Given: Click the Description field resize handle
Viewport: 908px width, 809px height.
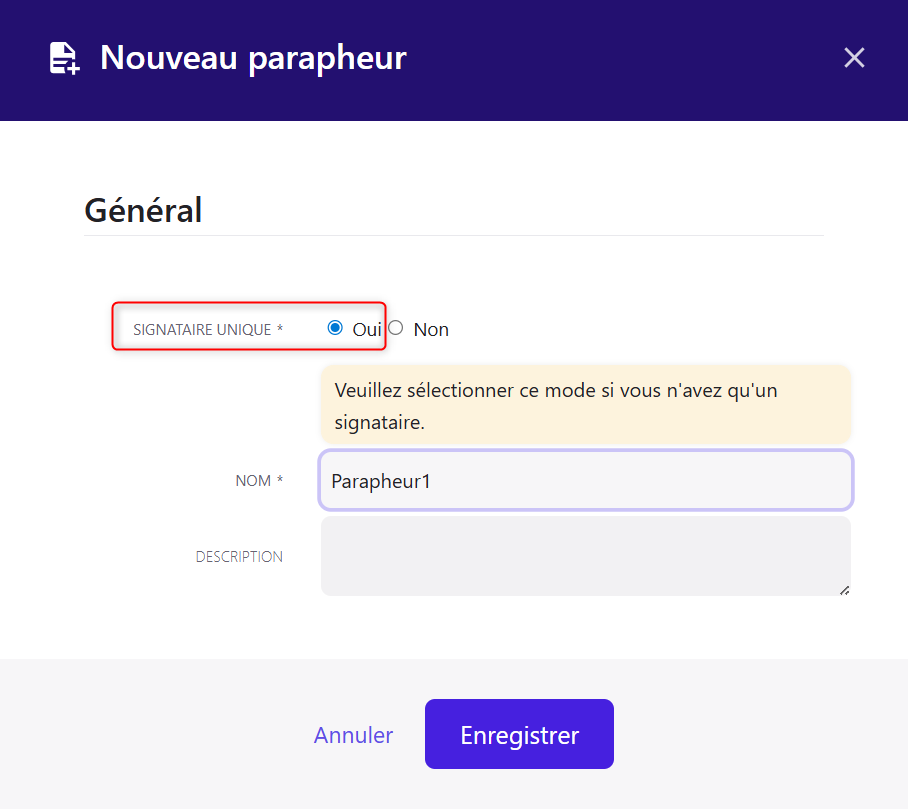Looking at the screenshot, I should coord(845,590).
